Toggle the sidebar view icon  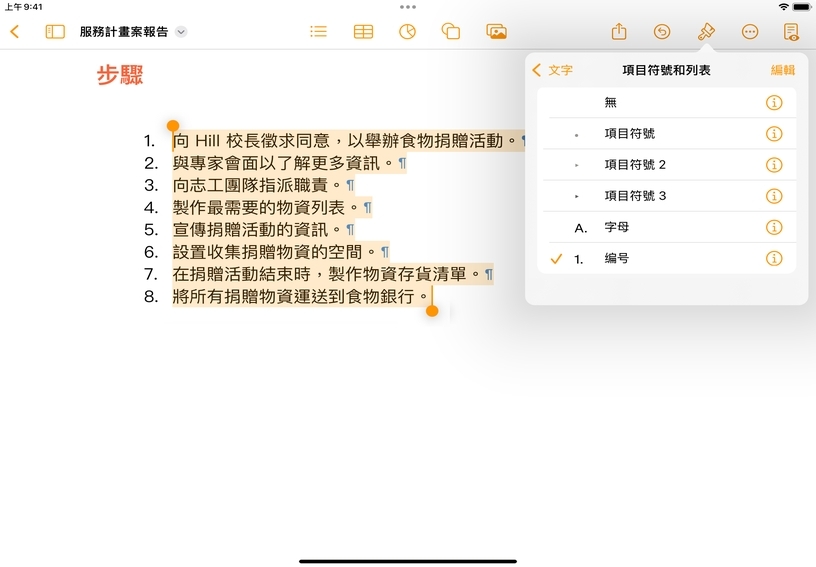pos(55,32)
